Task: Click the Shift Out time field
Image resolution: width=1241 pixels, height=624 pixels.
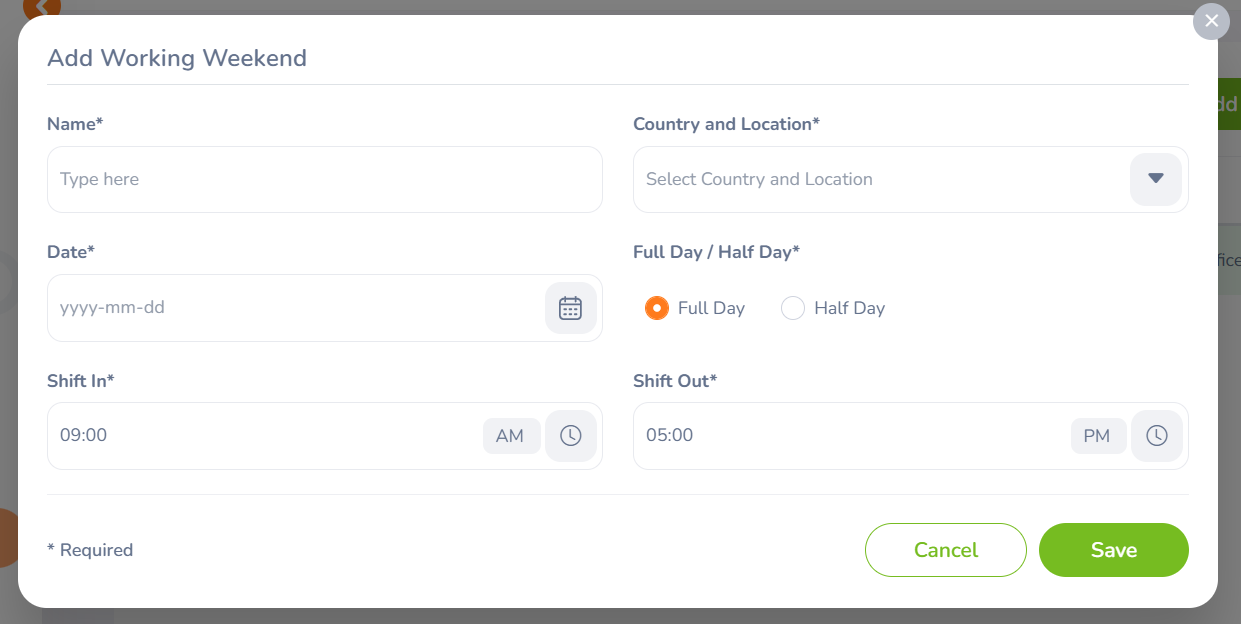Action: click(x=850, y=436)
